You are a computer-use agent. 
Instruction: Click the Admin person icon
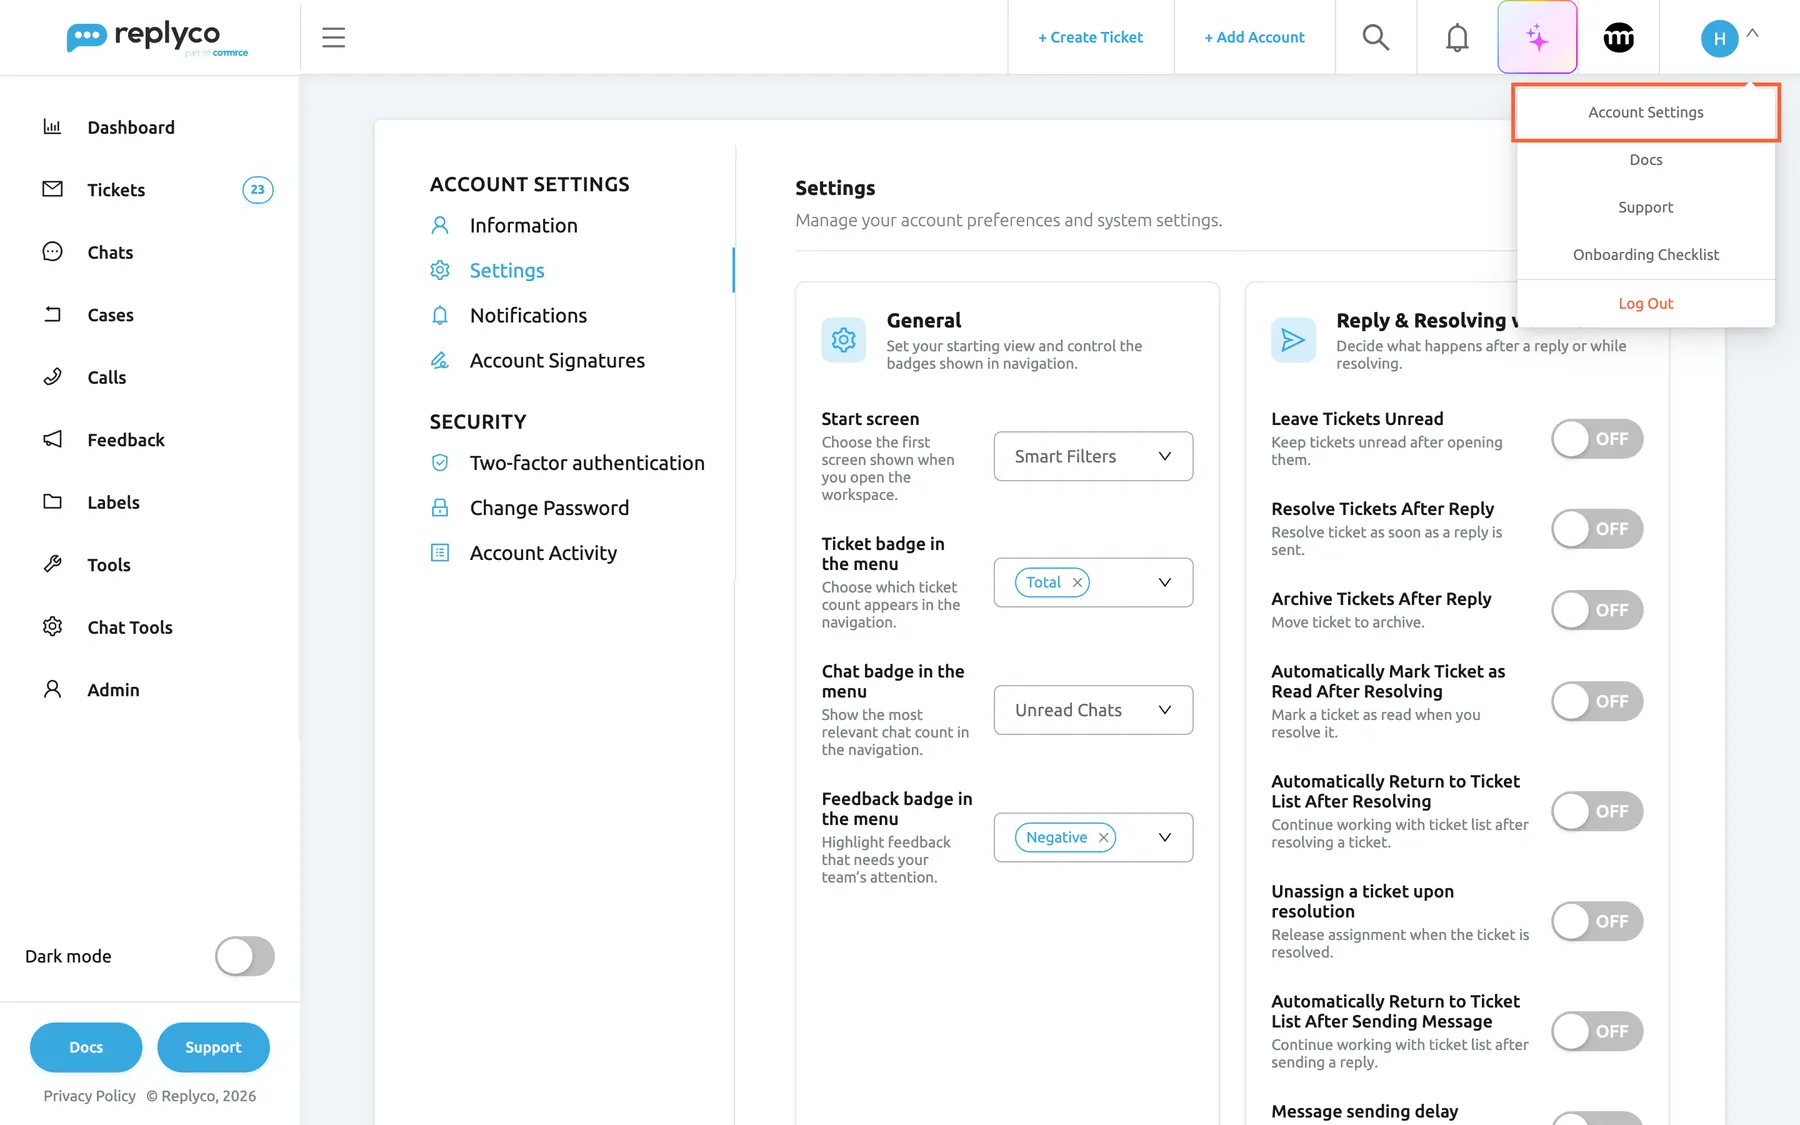coord(52,689)
